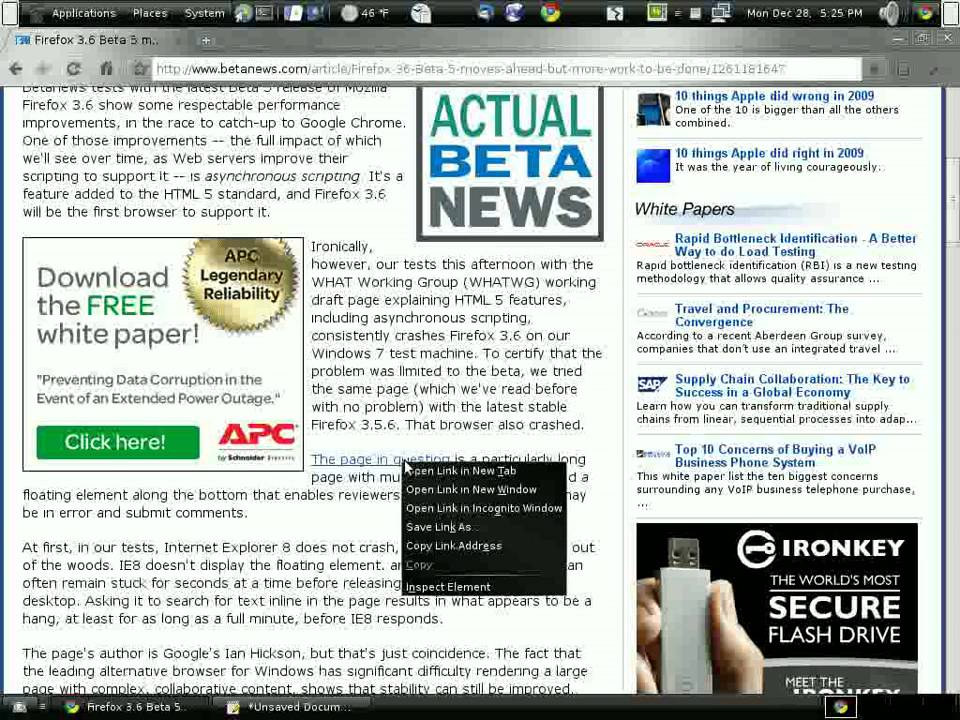Image resolution: width=960 pixels, height=720 pixels.
Task: Click the URL address bar
Action: [507, 69]
